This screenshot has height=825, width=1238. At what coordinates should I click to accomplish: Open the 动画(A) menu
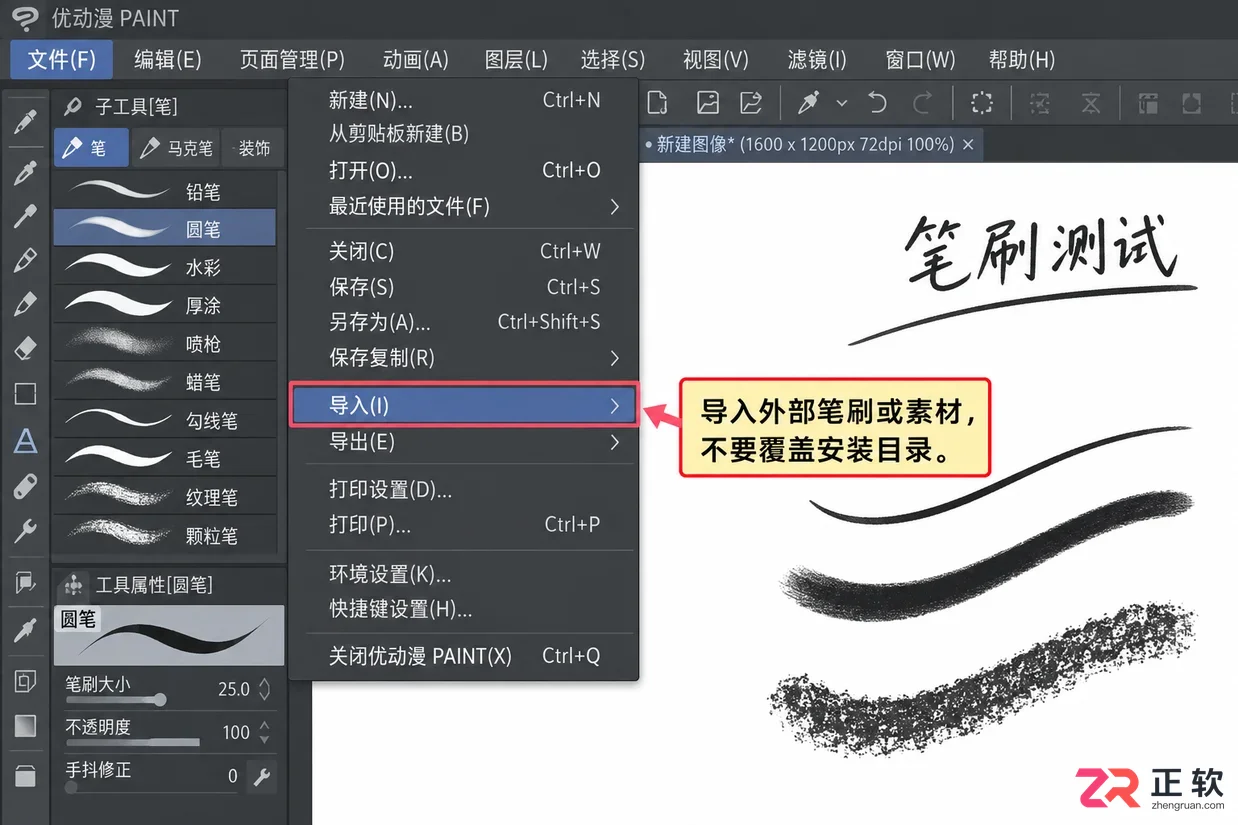click(415, 60)
